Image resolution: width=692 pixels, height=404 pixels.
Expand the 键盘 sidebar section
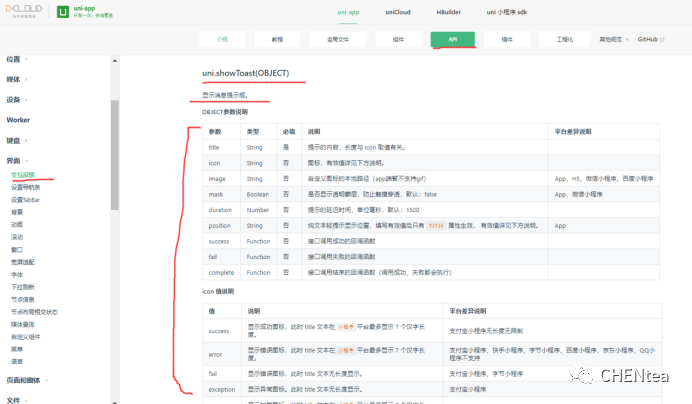pos(17,140)
